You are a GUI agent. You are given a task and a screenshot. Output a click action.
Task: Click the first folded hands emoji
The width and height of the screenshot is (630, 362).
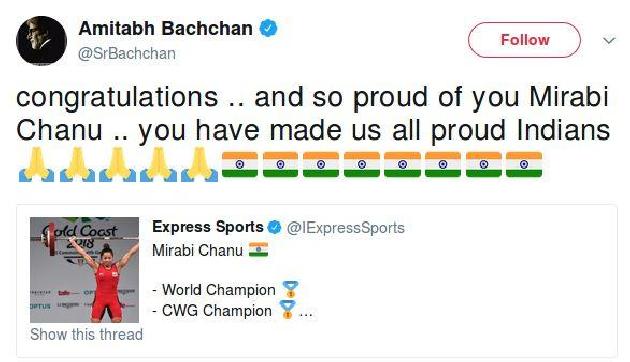[36, 164]
